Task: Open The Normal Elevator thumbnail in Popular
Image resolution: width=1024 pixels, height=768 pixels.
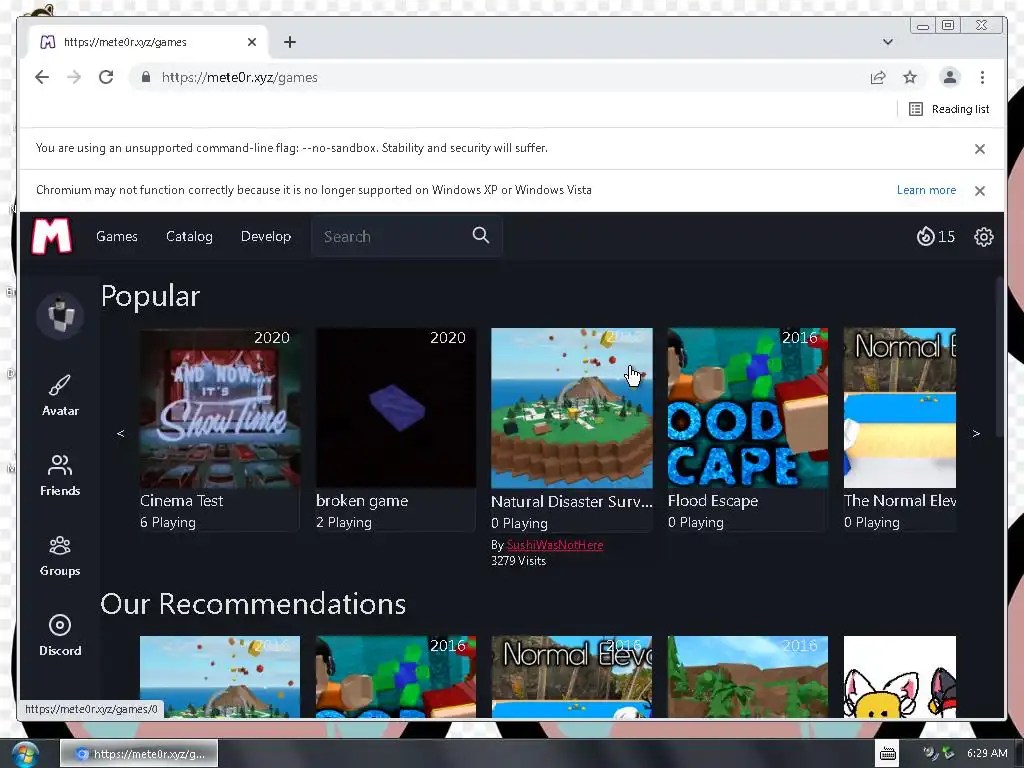Action: coord(900,408)
